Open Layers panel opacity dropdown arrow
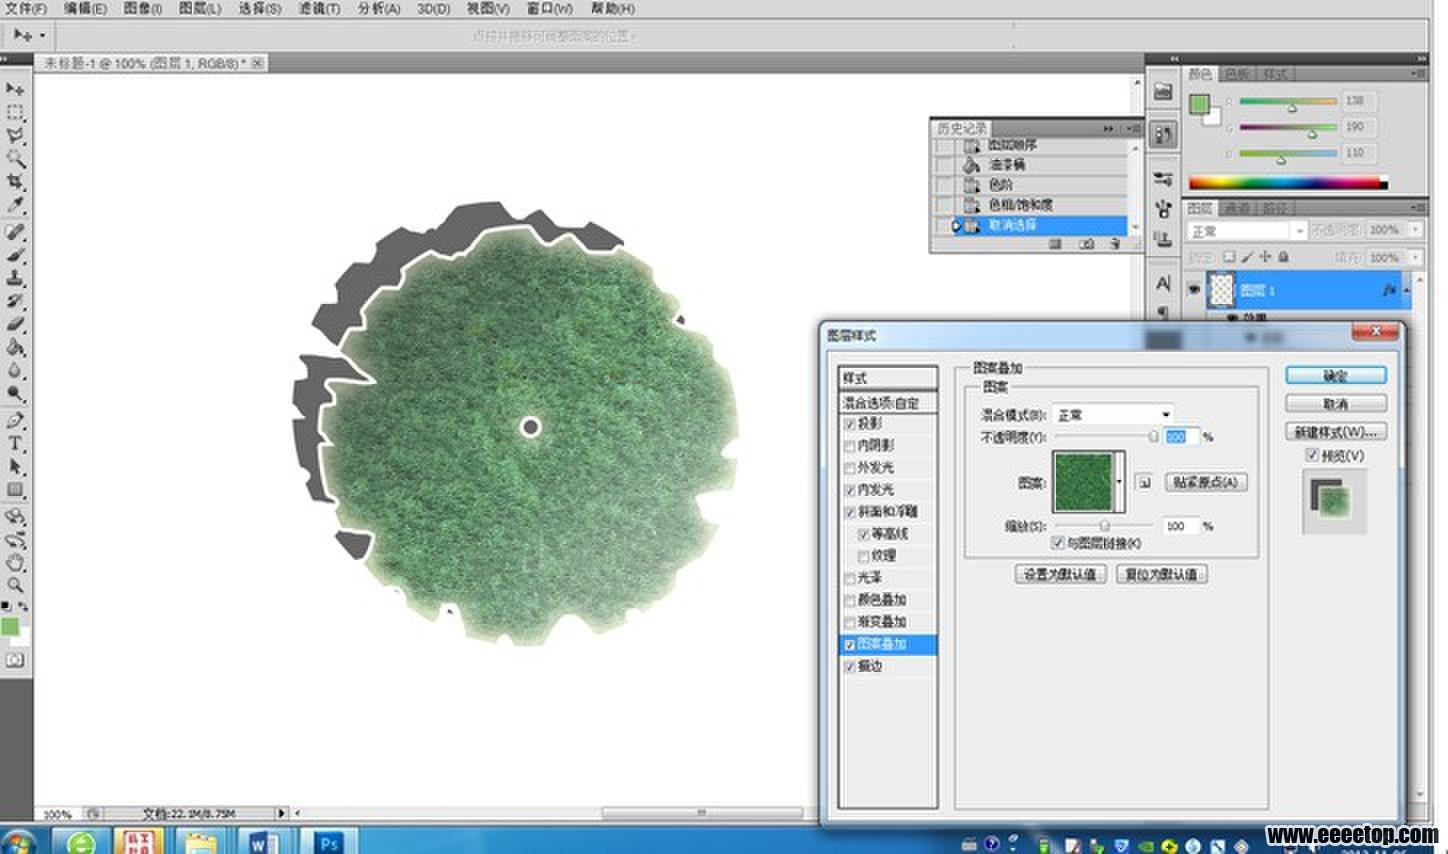The width and height of the screenshot is (1448, 854). 1416,230
